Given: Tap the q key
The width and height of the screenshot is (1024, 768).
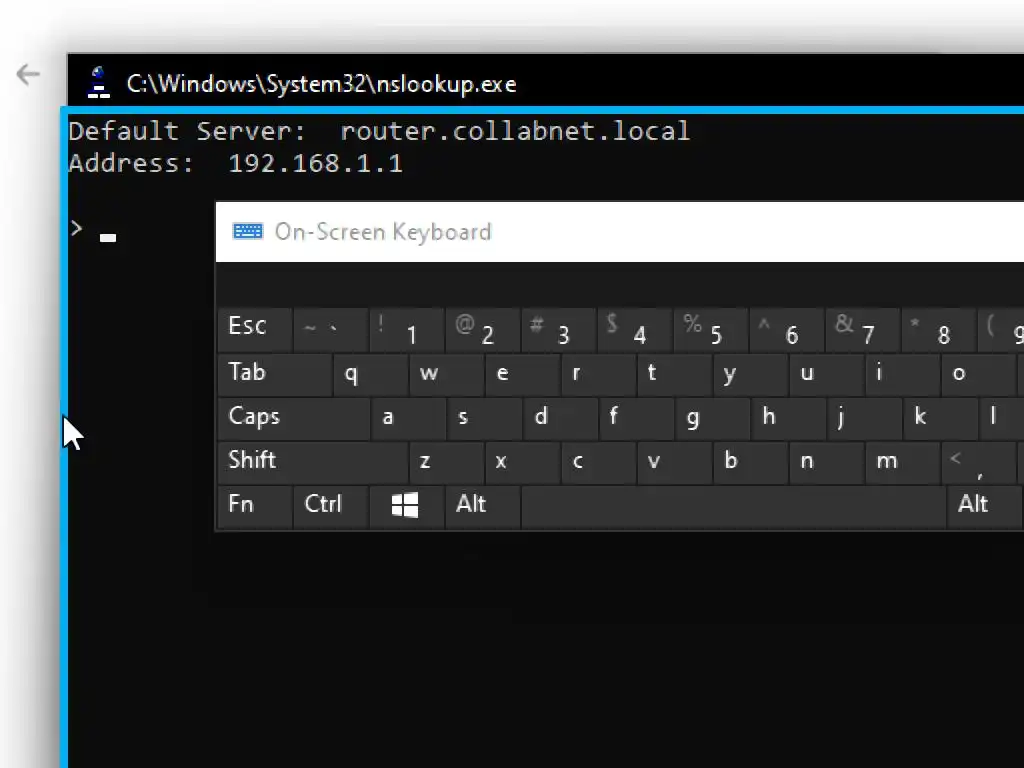Looking at the screenshot, I should (370, 374).
